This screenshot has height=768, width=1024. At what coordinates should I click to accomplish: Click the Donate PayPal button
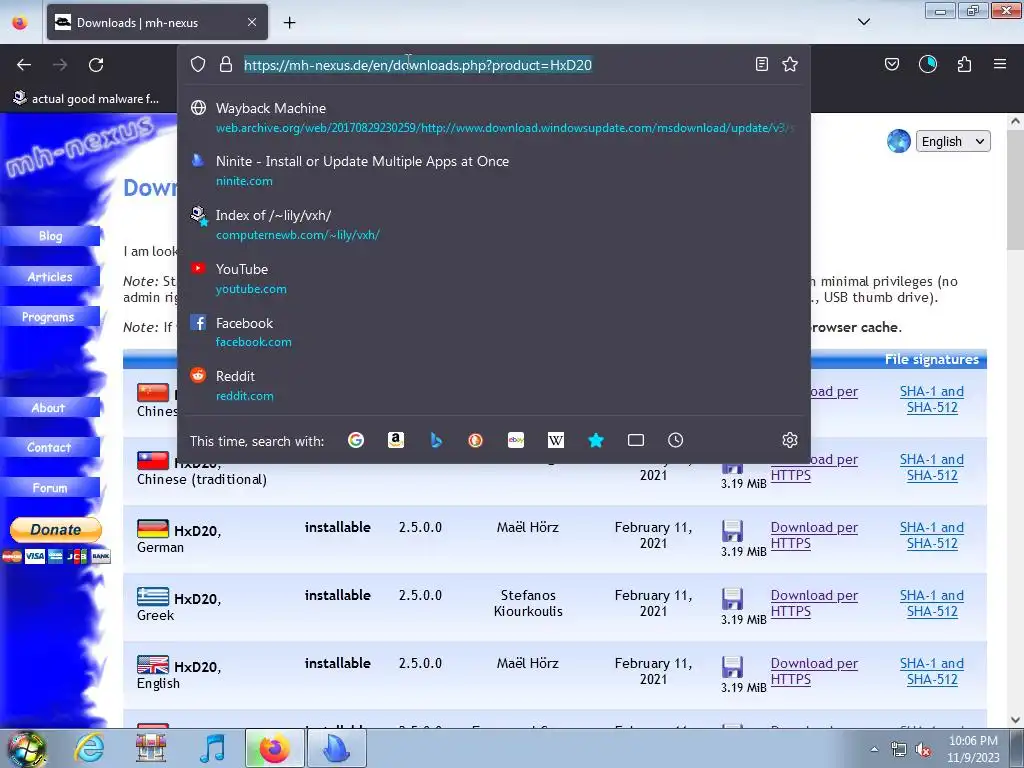click(56, 530)
